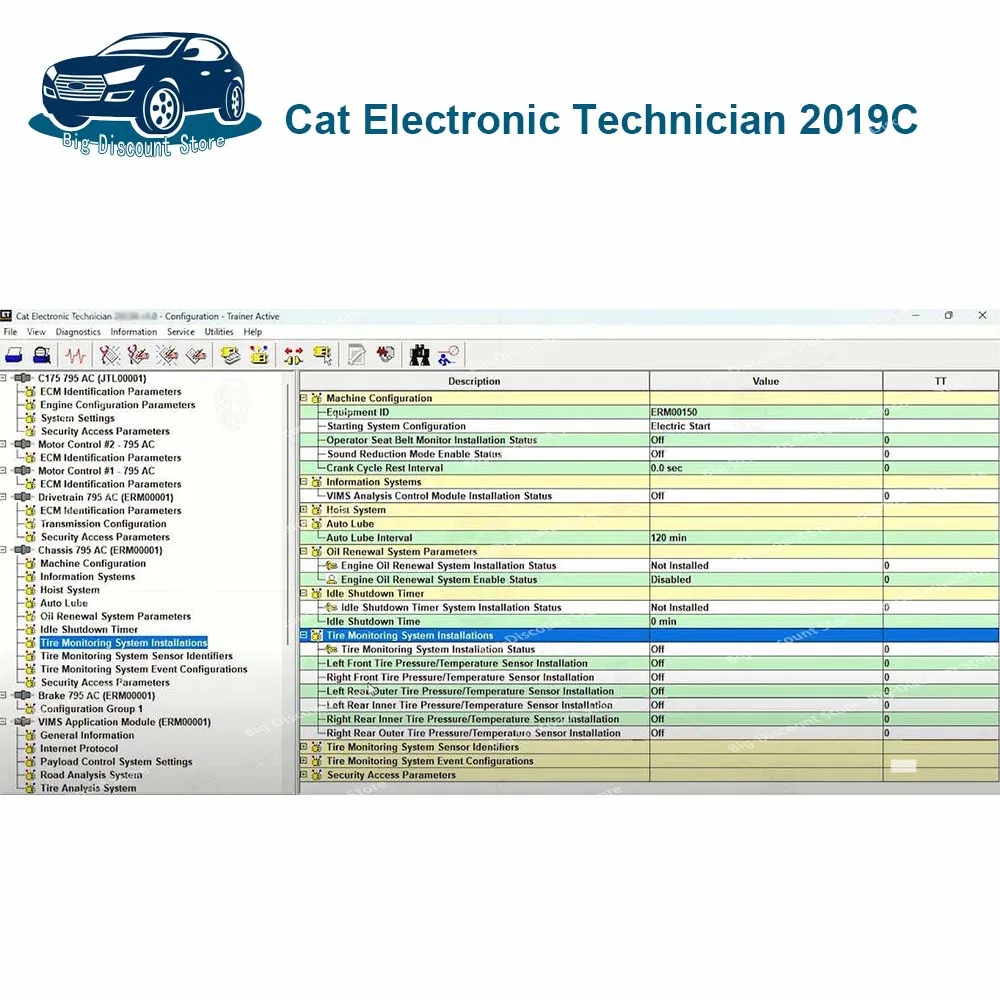This screenshot has height=1000, width=1000.
Task: Click the technician help icon after binoculars
Action: point(448,355)
